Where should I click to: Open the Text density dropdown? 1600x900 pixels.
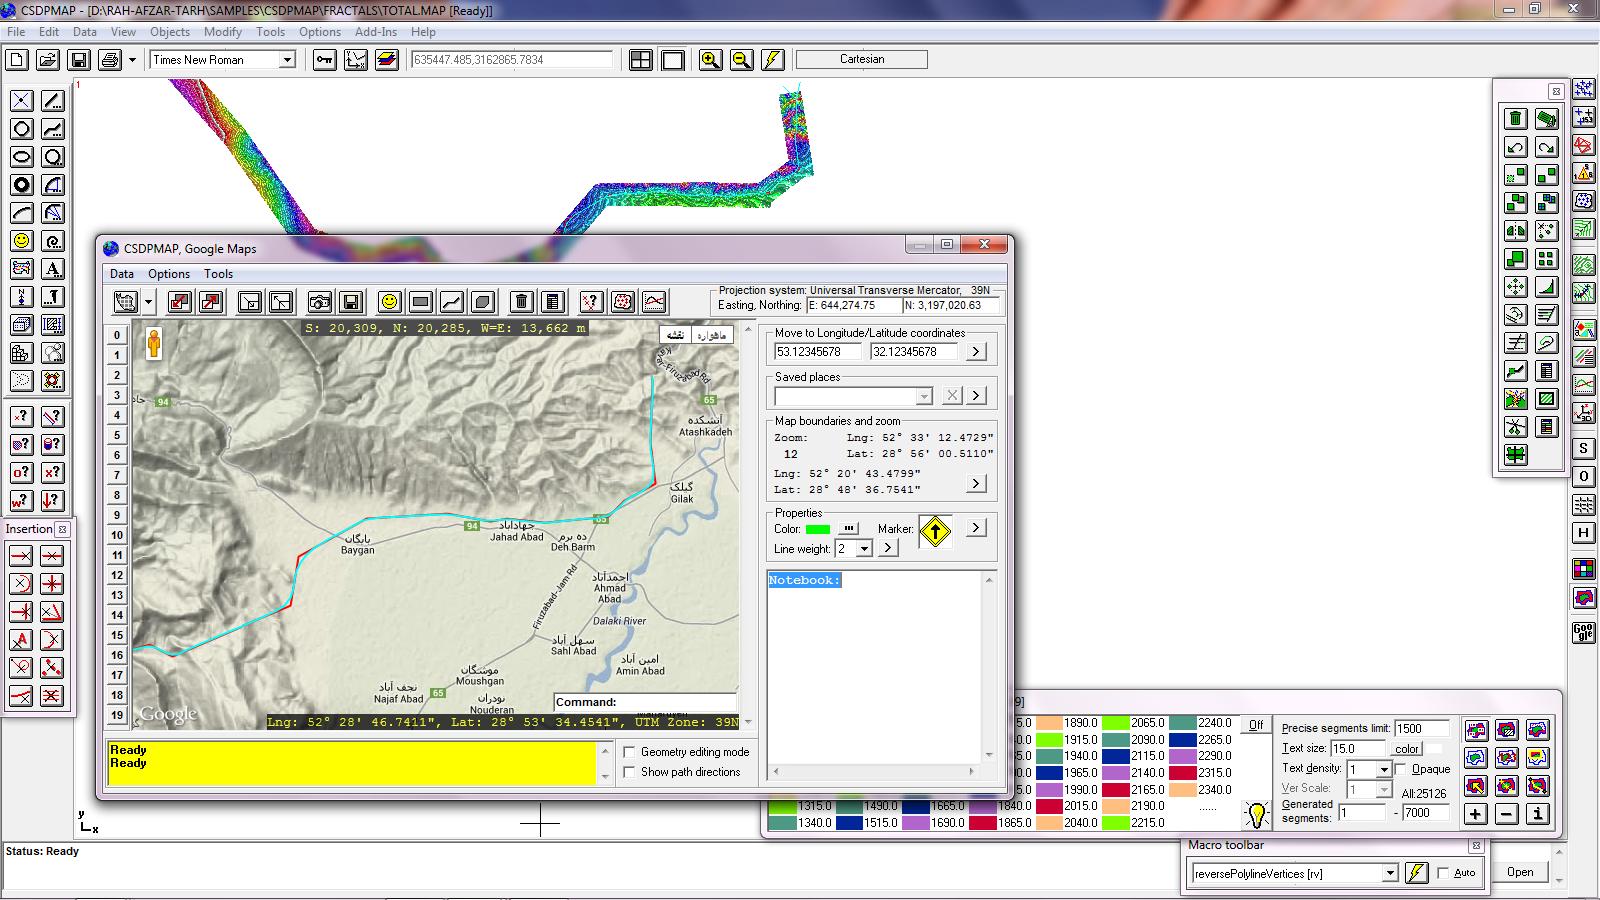click(x=1384, y=769)
